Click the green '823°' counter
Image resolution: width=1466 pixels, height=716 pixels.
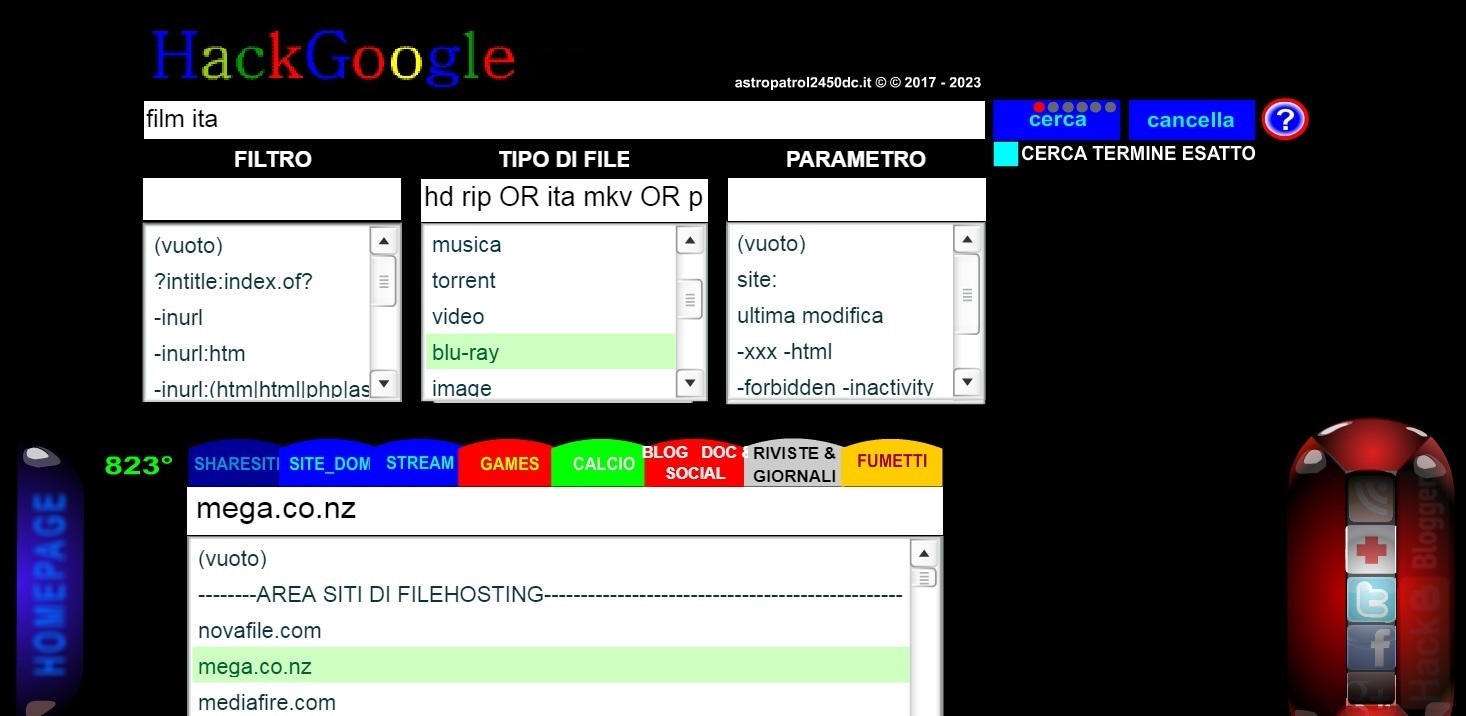coord(139,466)
